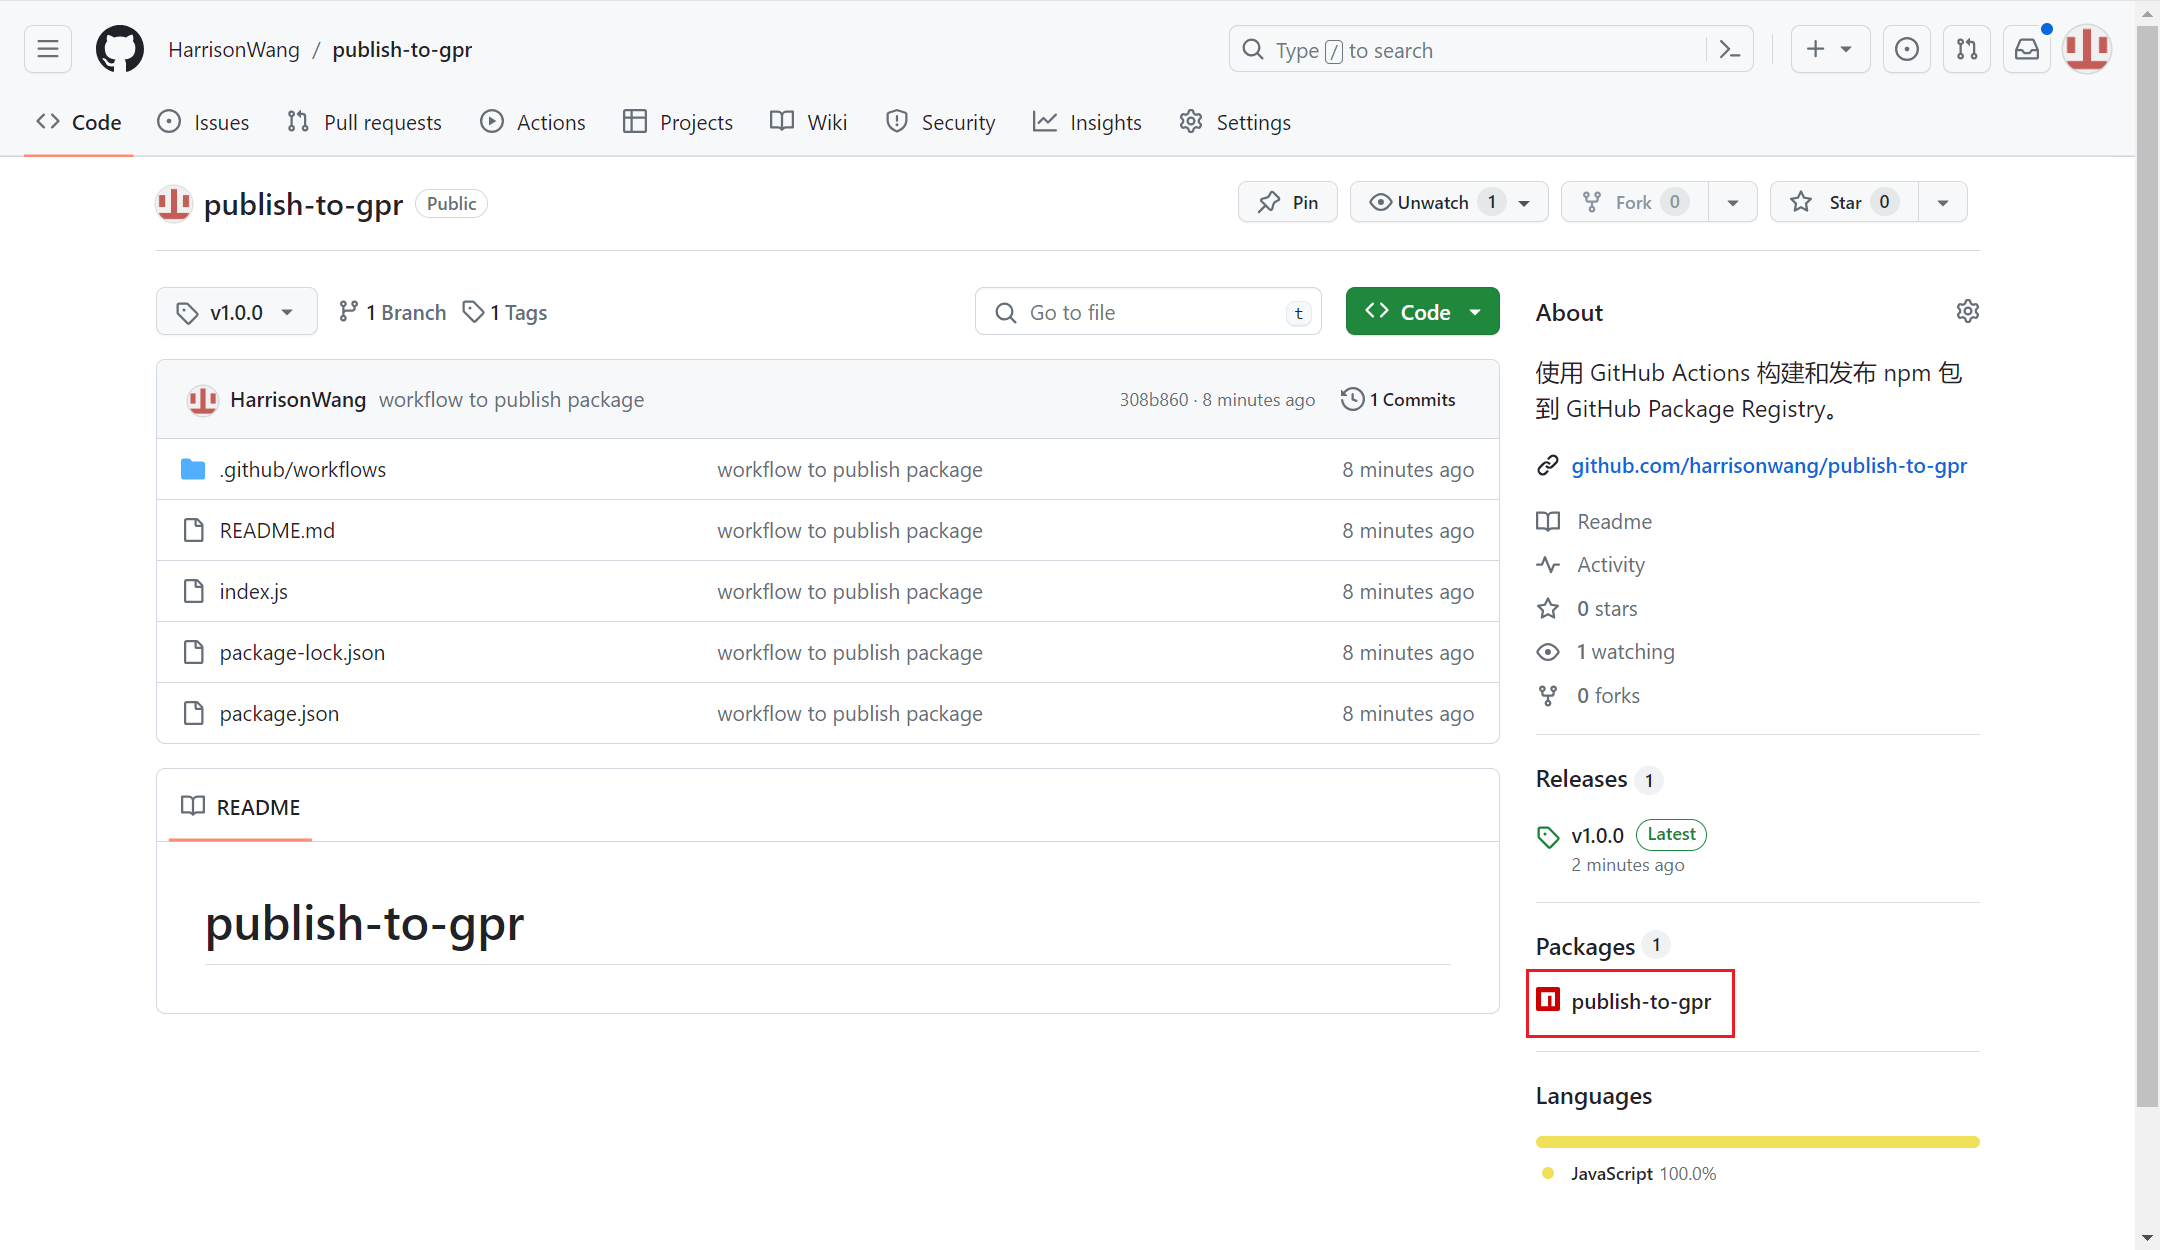
Task: Open github.com/harrisonwang/publish-to-gpr link
Action: click(x=1768, y=465)
